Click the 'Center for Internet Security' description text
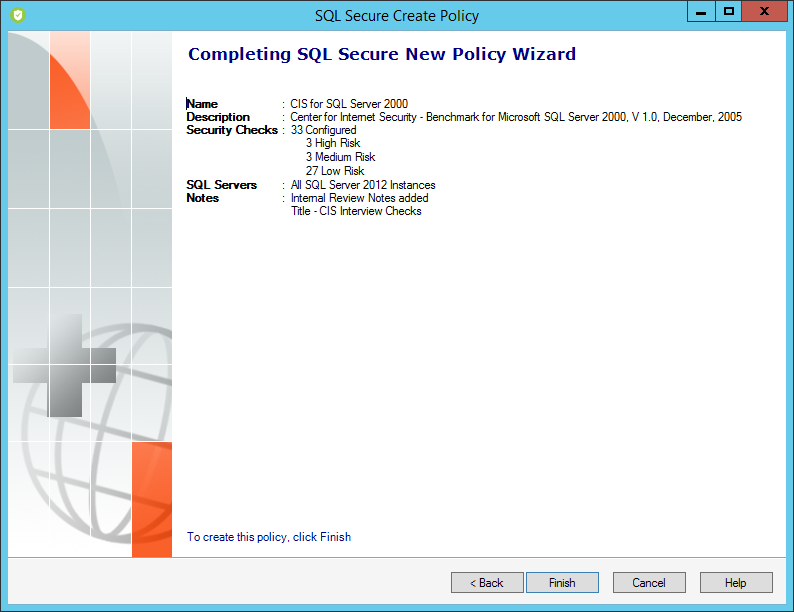Viewport: 794px width, 612px height. click(x=515, y=117)
